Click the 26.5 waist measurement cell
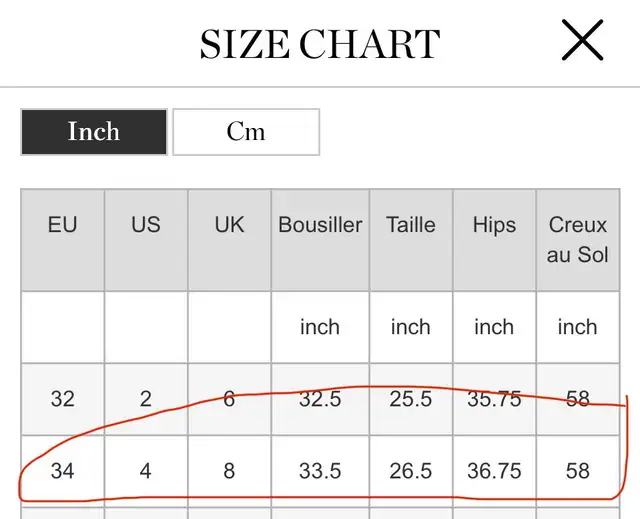 [411, 471]
